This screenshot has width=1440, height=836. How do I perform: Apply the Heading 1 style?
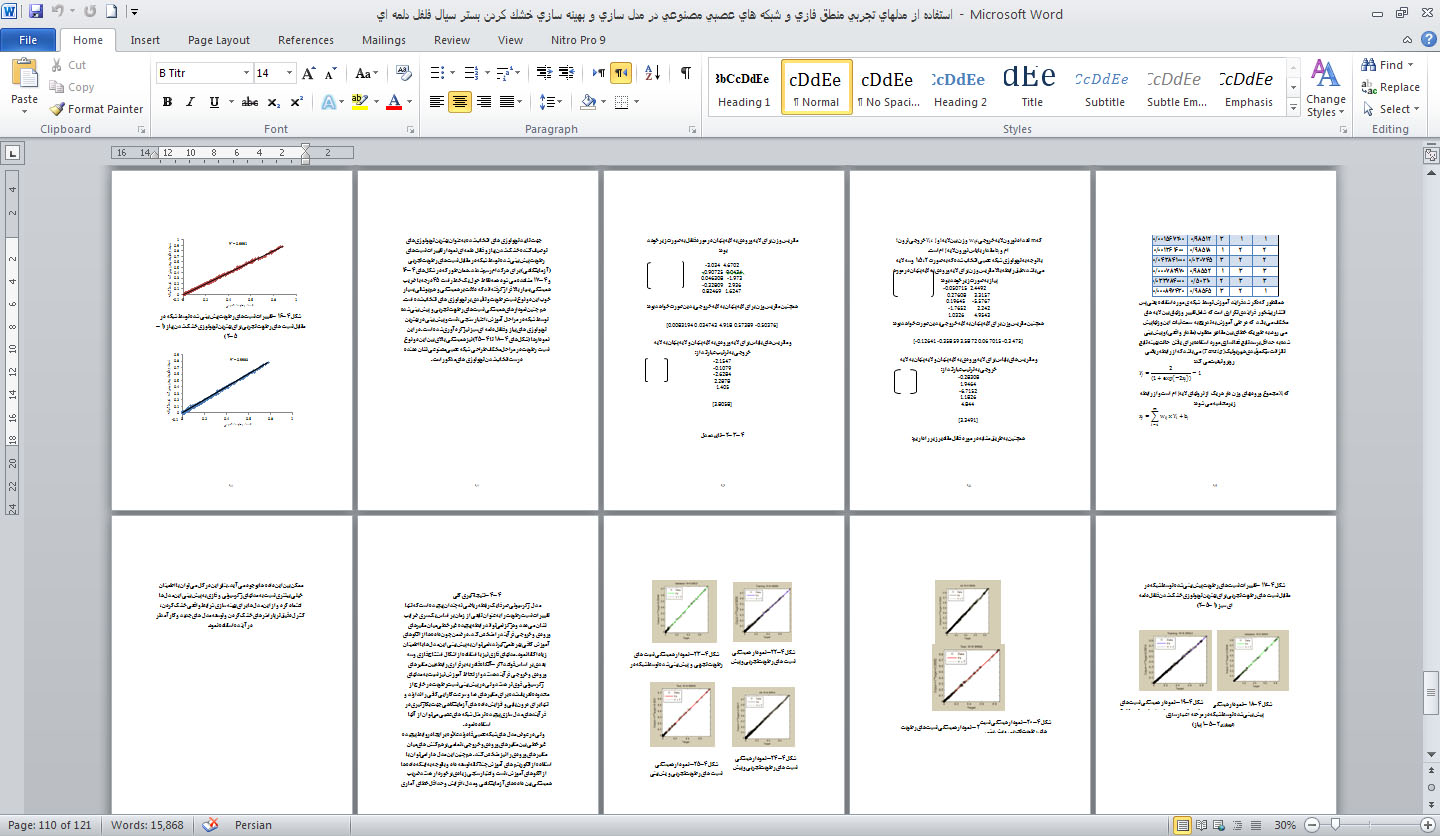click(743, 87)
